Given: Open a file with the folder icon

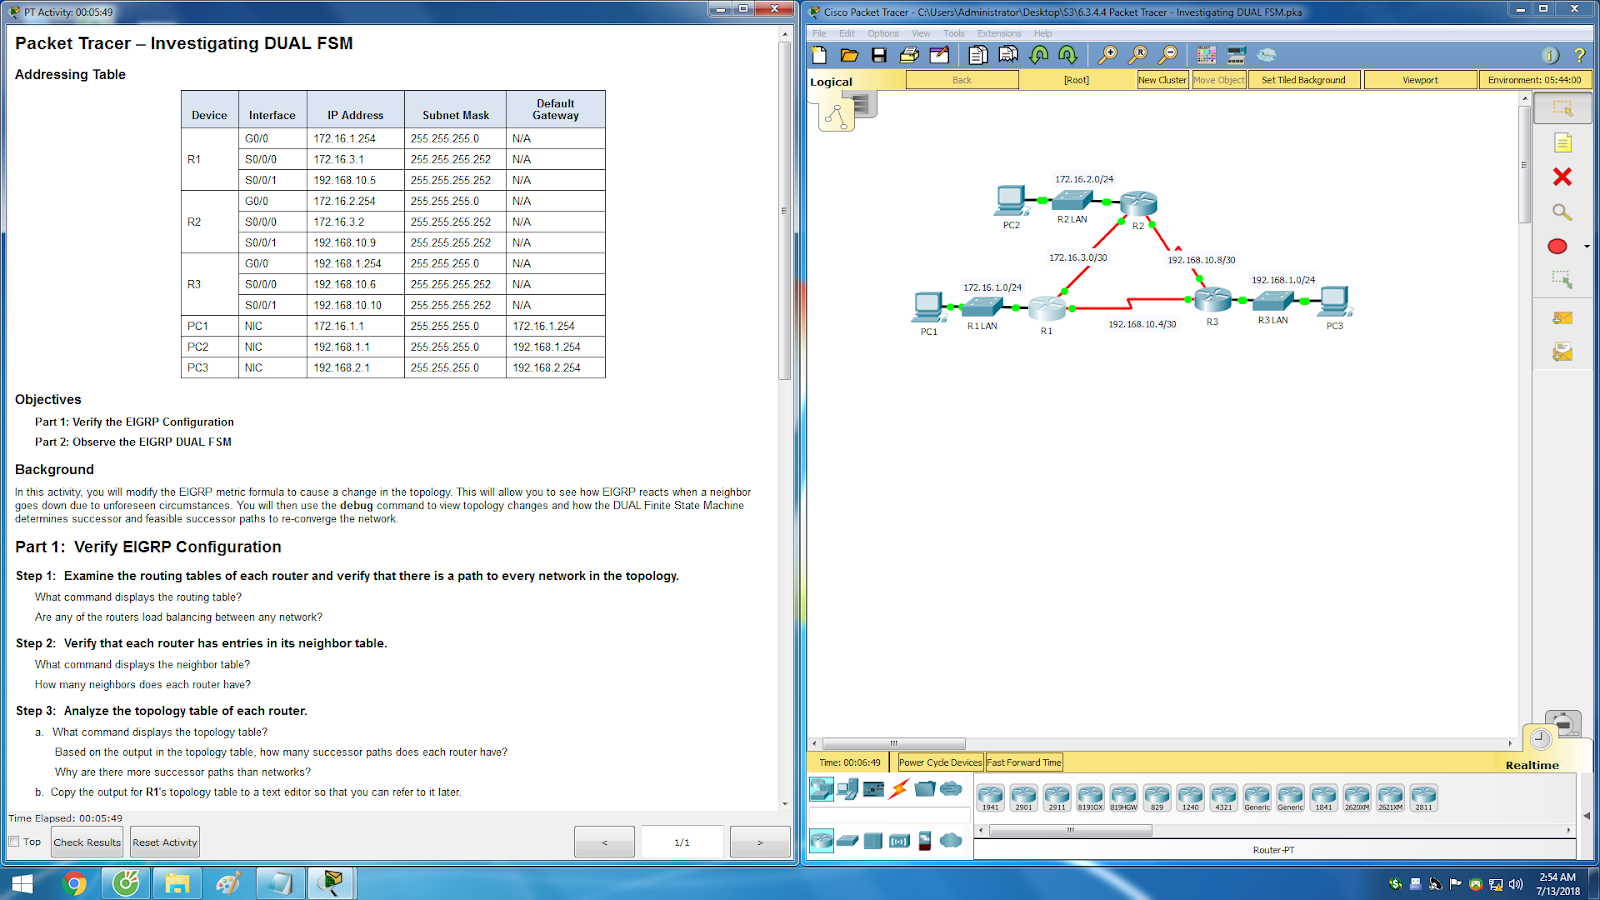Looking at the screenshot, I should pos(850,55).
